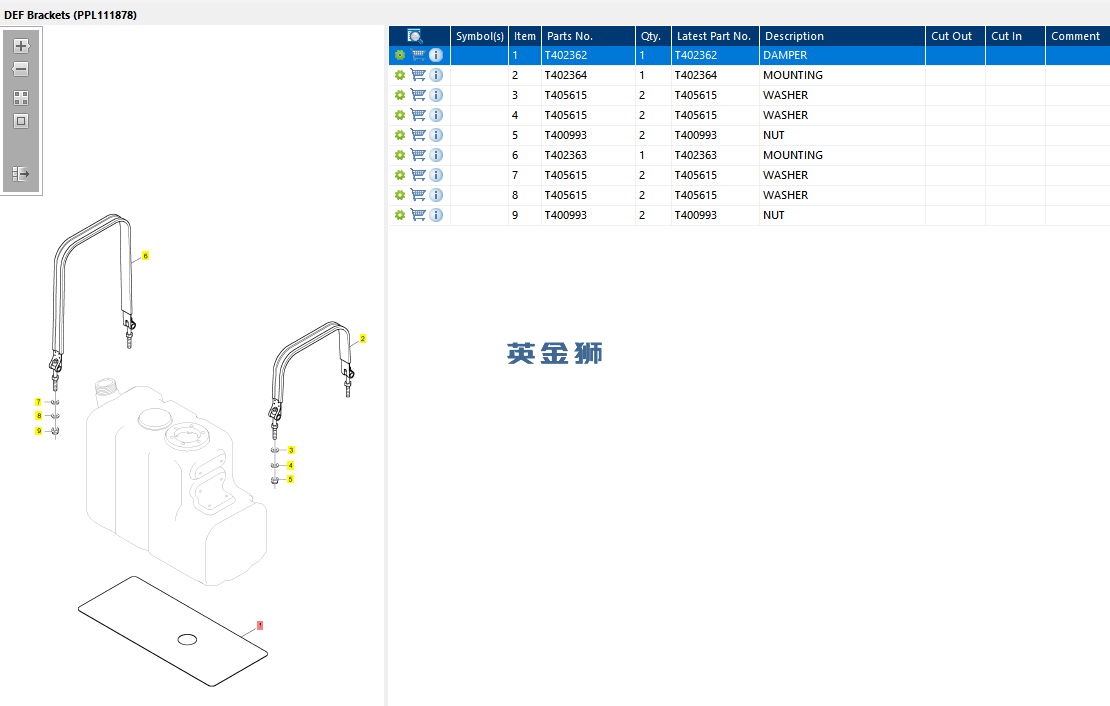Click the Cut Out column header

tap(955, 36)
